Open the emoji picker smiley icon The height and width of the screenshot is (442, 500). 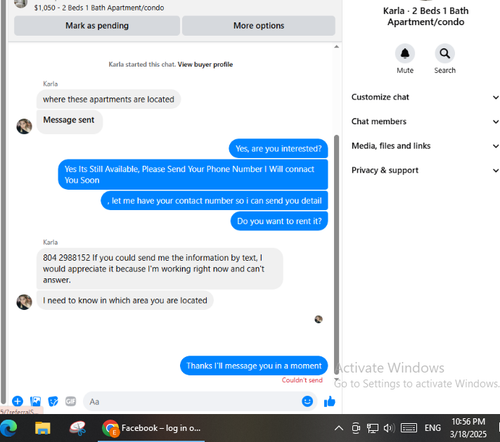[307, 401]
